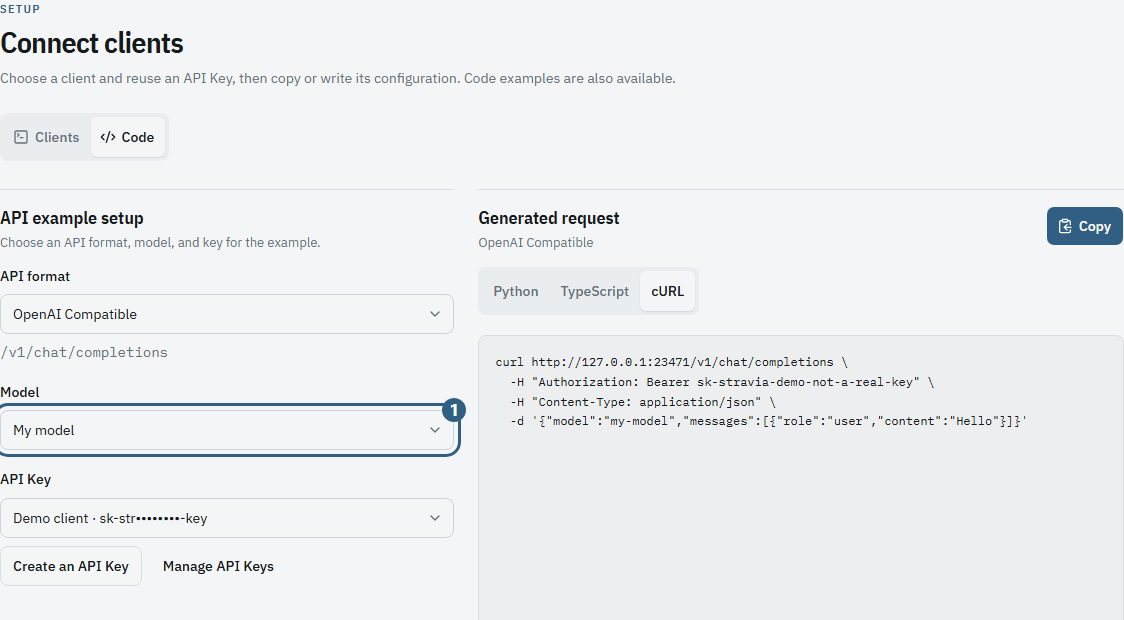The height and width of the screenshot is (620, 1124).
Task: Click the OpenAI Compatible subtitle under Generated request
Action: [535, 242]
